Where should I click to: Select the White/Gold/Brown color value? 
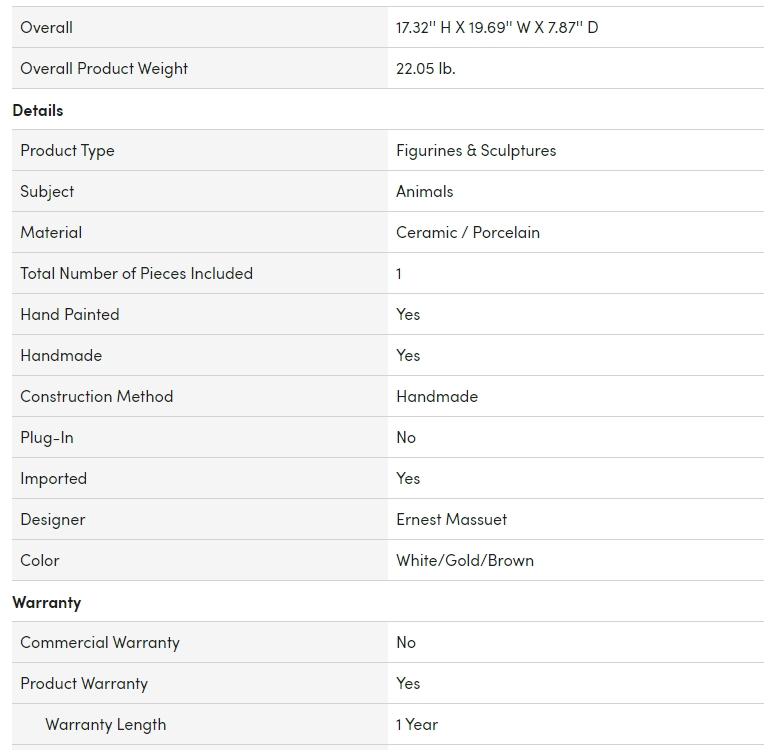pos(465,560)
